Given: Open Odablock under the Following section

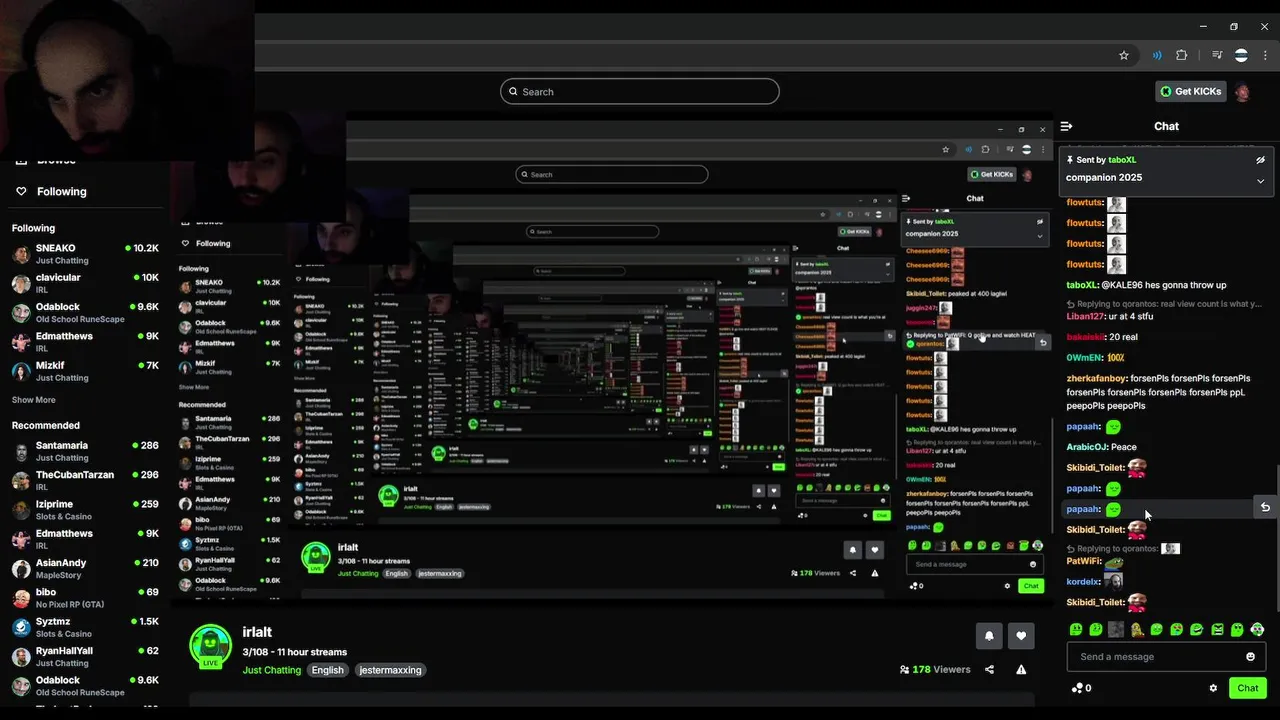Looking at the screenshot, I should (85, 312).
